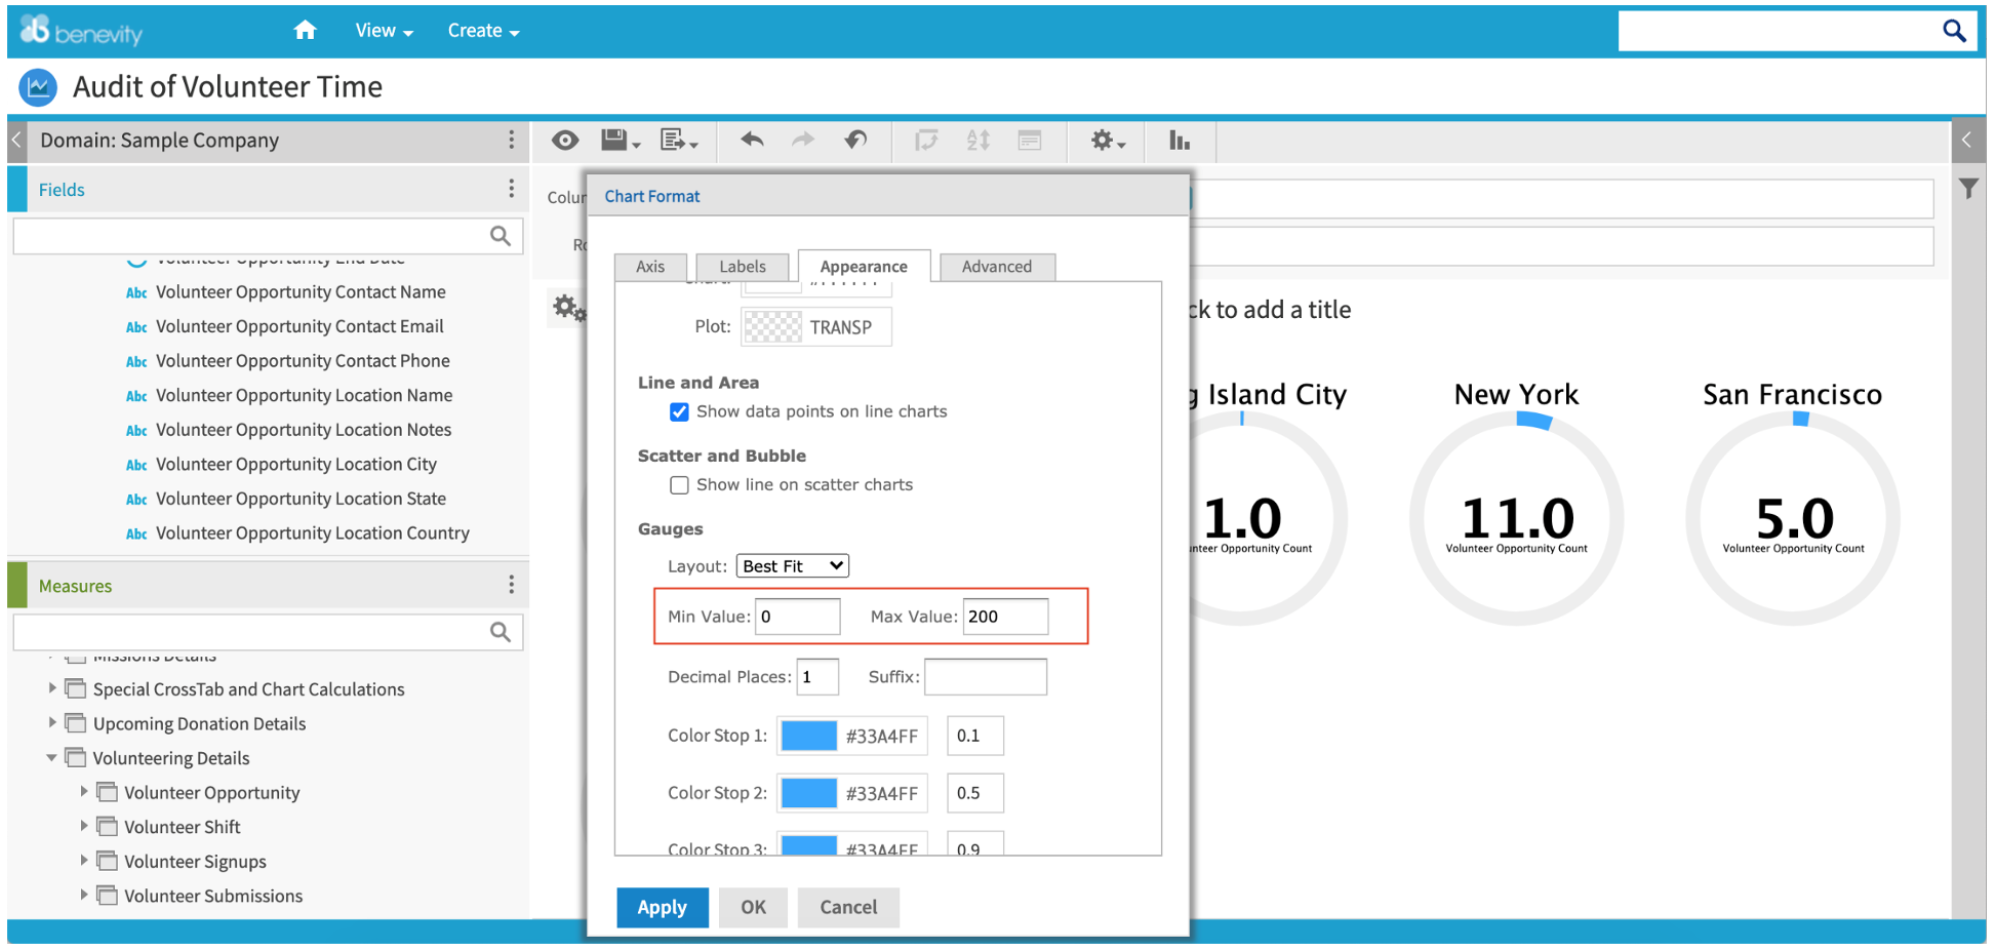1992x950 pixels.
Task: Click the Fields search magnifier icon
Action: pyautogui.click(x=500, y=236)
